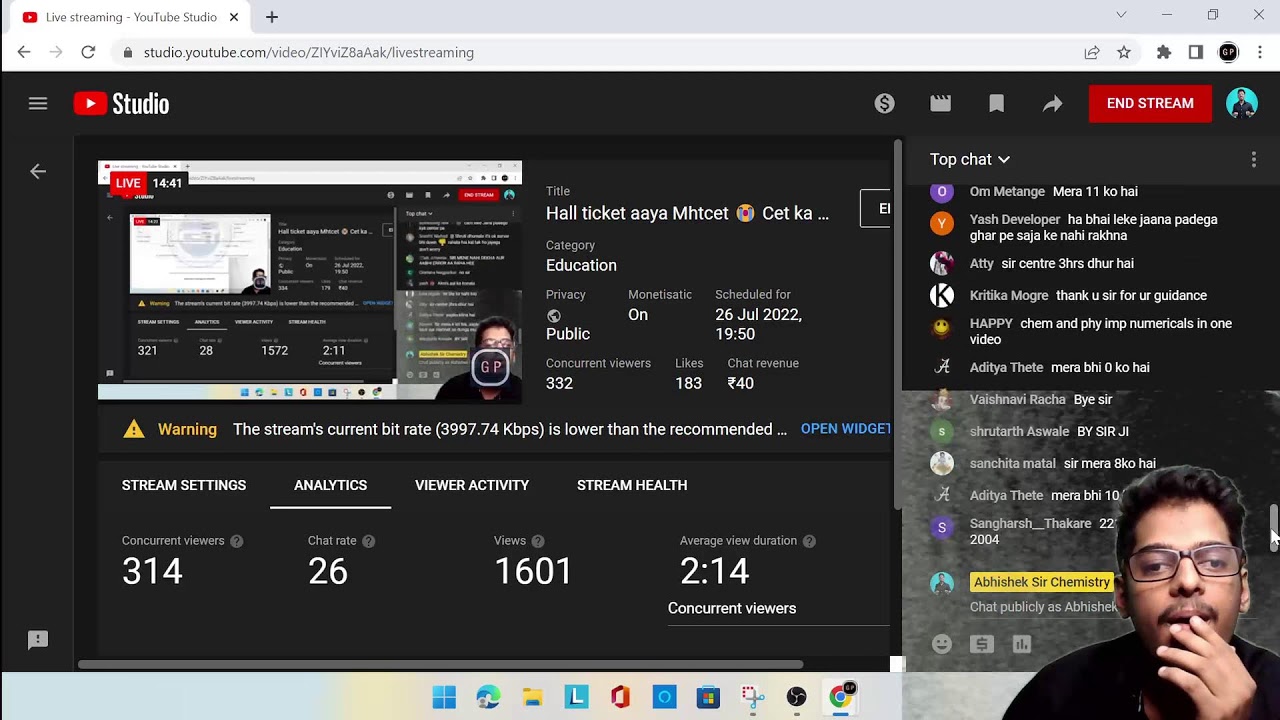The width and height of the screenshot is (1280, 720).
Task: Close the Live streaming browser tab
Action: pyautogui.click(x=234, y=17)
